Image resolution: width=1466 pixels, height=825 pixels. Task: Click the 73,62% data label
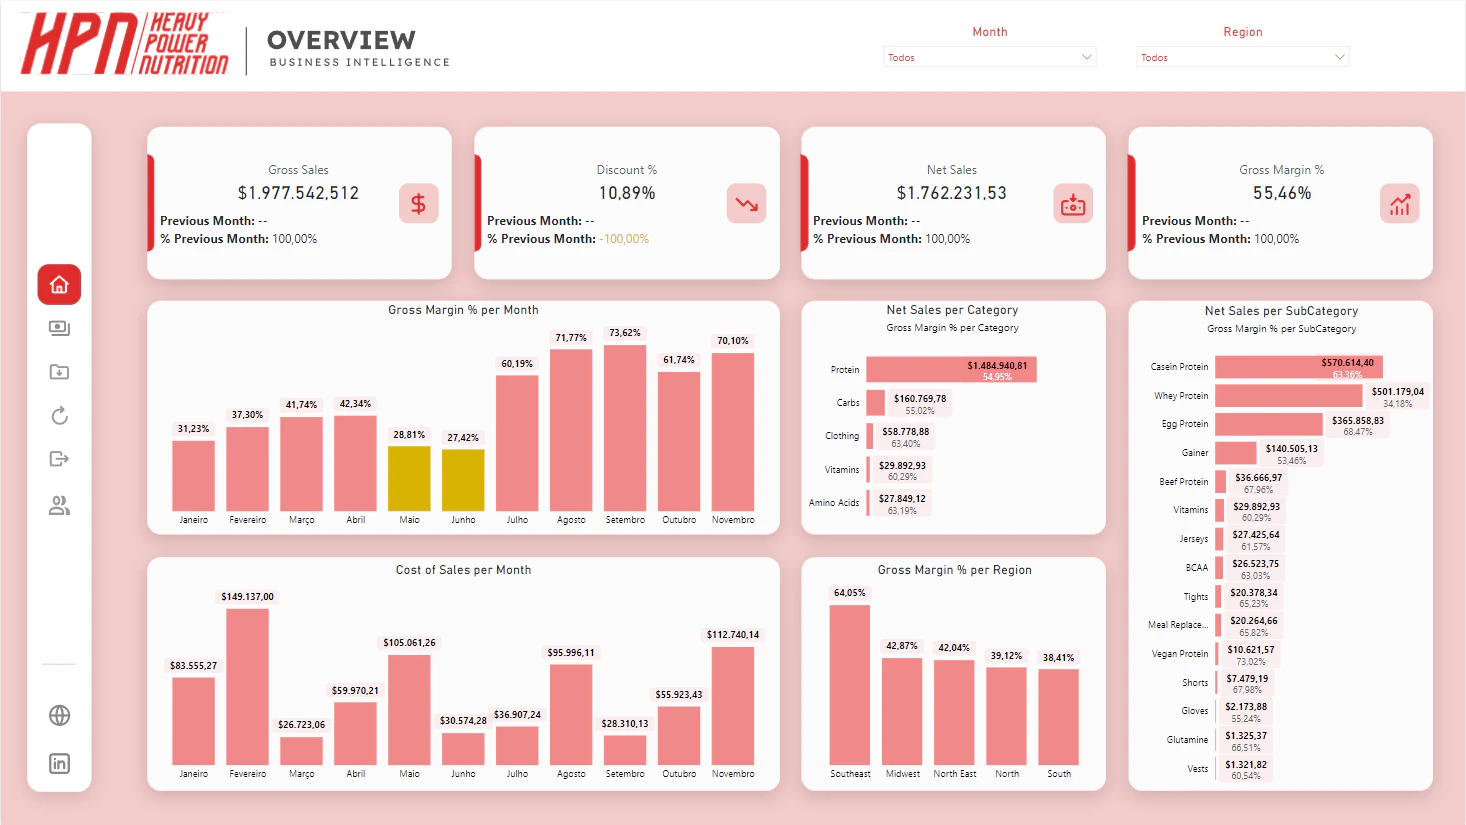(625, 333)
